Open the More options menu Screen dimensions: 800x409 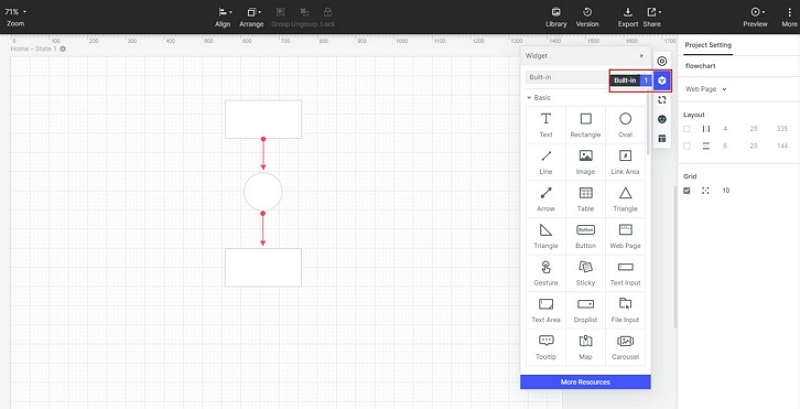click(x=789, y=17)
